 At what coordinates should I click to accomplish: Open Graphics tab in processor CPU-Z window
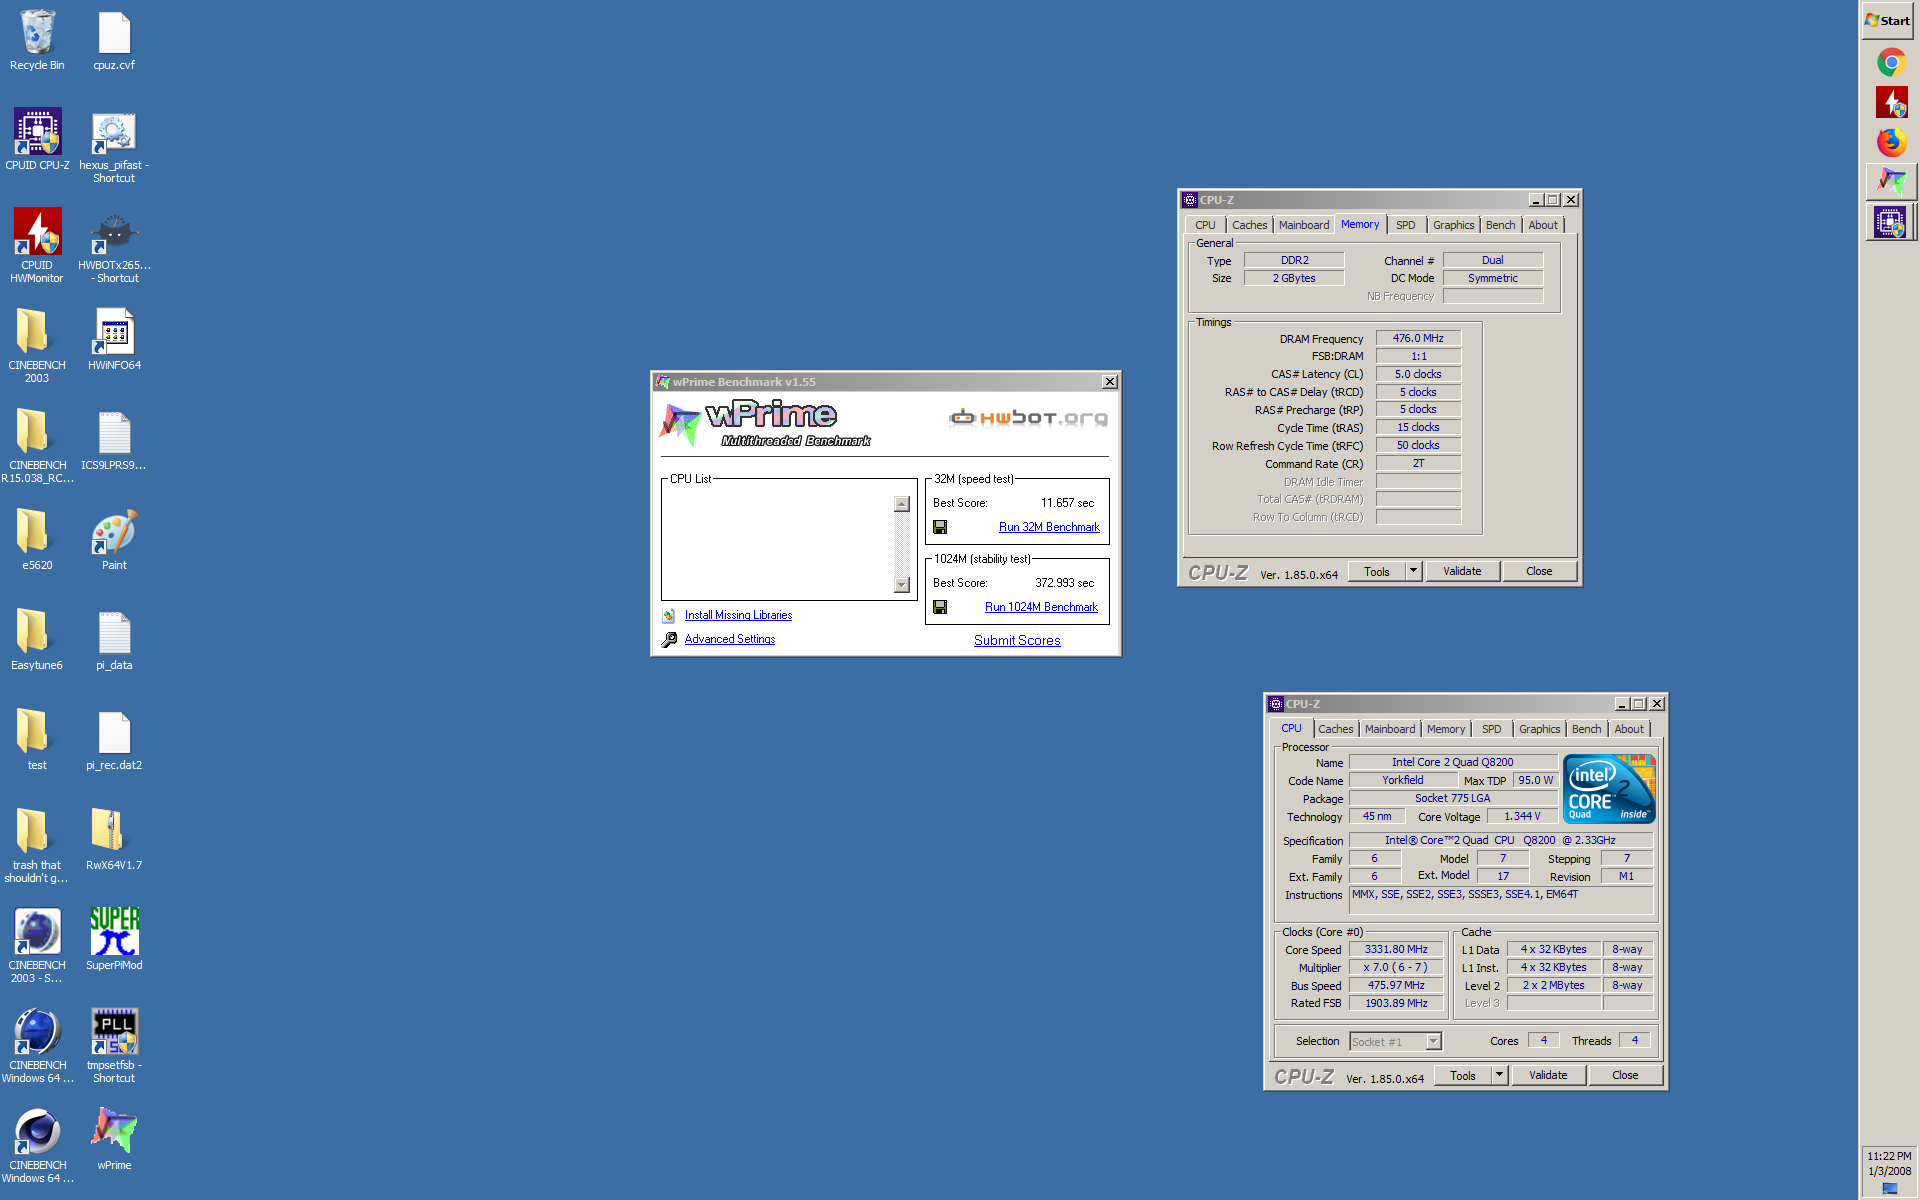(1539, 729)
